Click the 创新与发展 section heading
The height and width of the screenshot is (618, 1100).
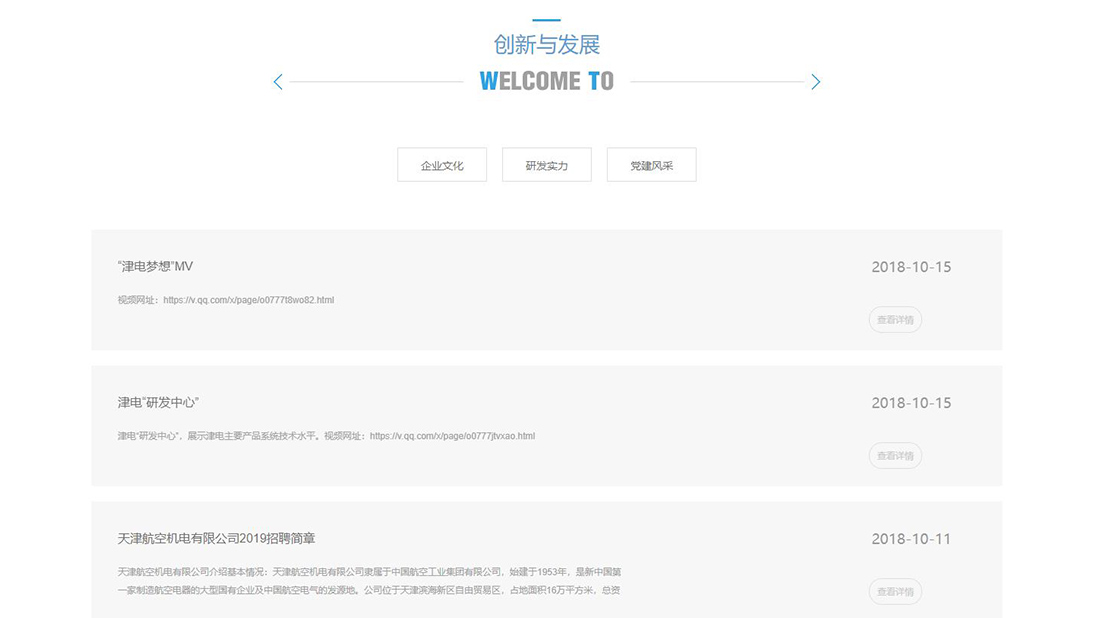click(x=546, y=45)
